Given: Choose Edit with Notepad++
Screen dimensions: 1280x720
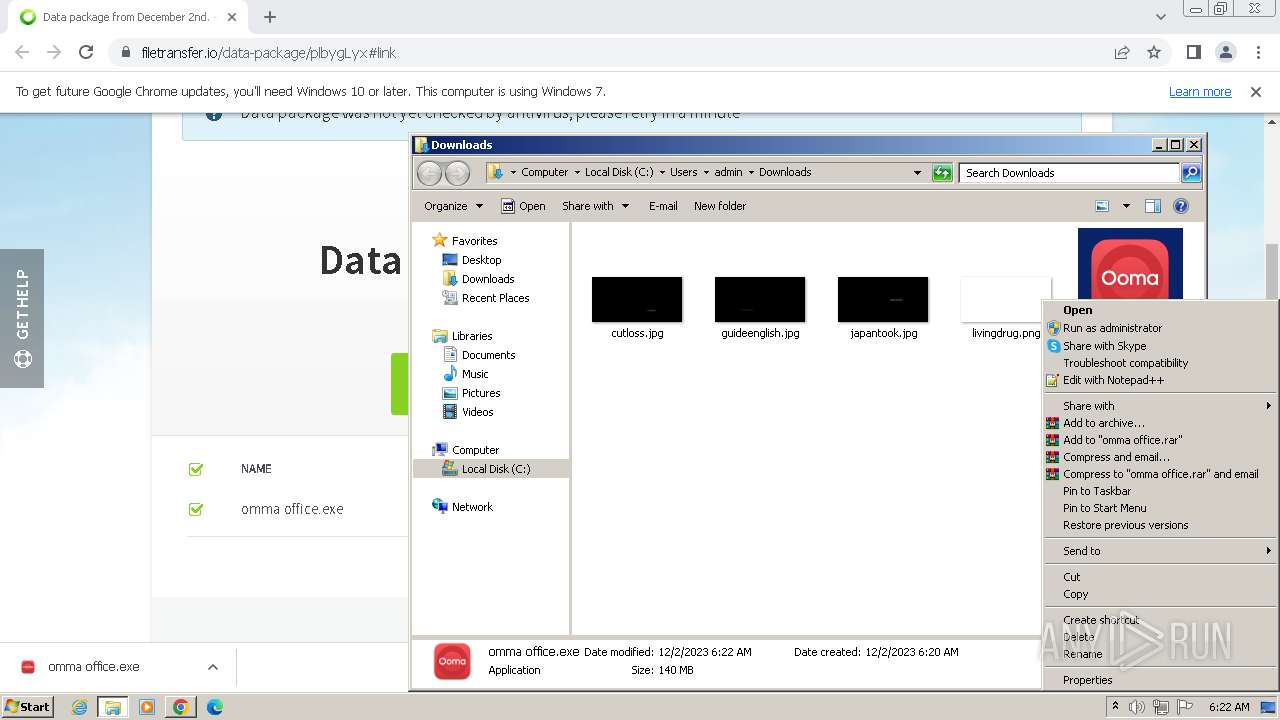Looking at the screenshot, I should [1160, 380].
